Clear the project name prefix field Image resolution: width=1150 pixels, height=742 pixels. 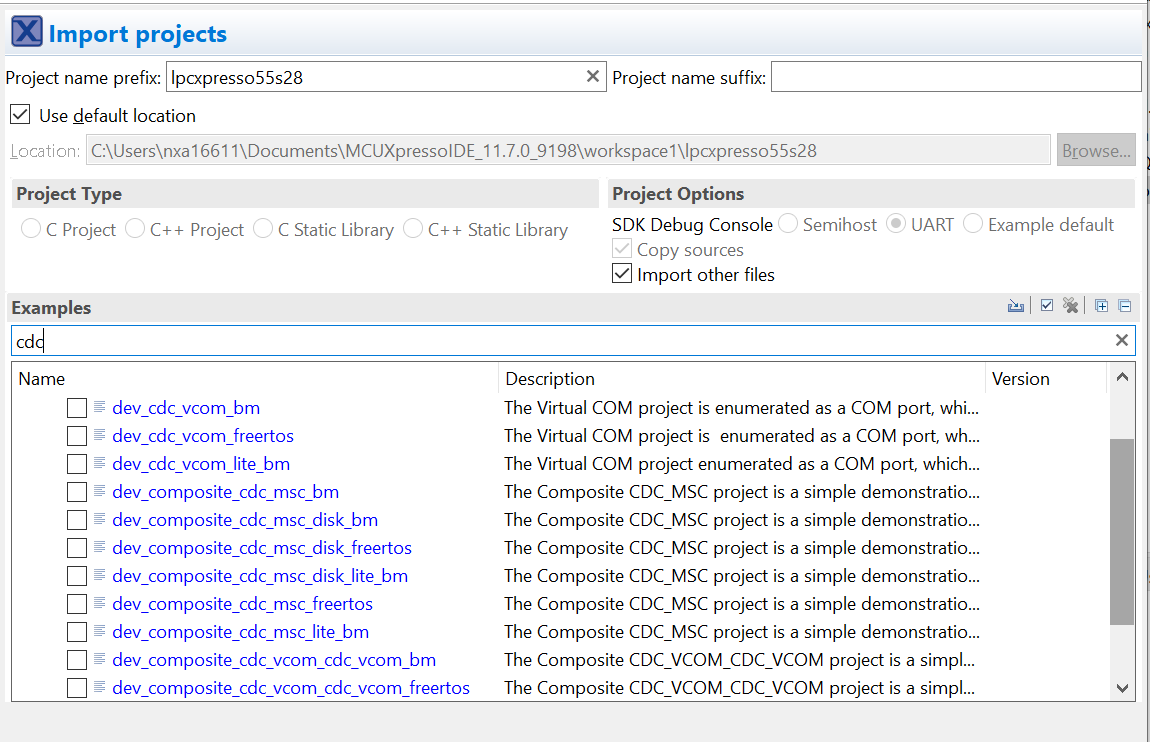593,76
